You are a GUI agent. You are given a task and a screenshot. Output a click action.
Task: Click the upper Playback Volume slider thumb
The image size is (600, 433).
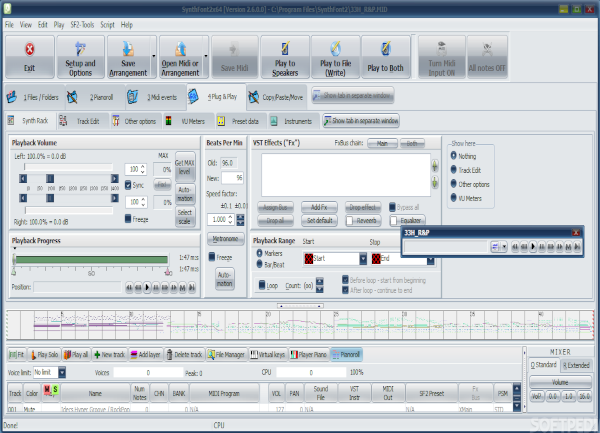(50, 179)
